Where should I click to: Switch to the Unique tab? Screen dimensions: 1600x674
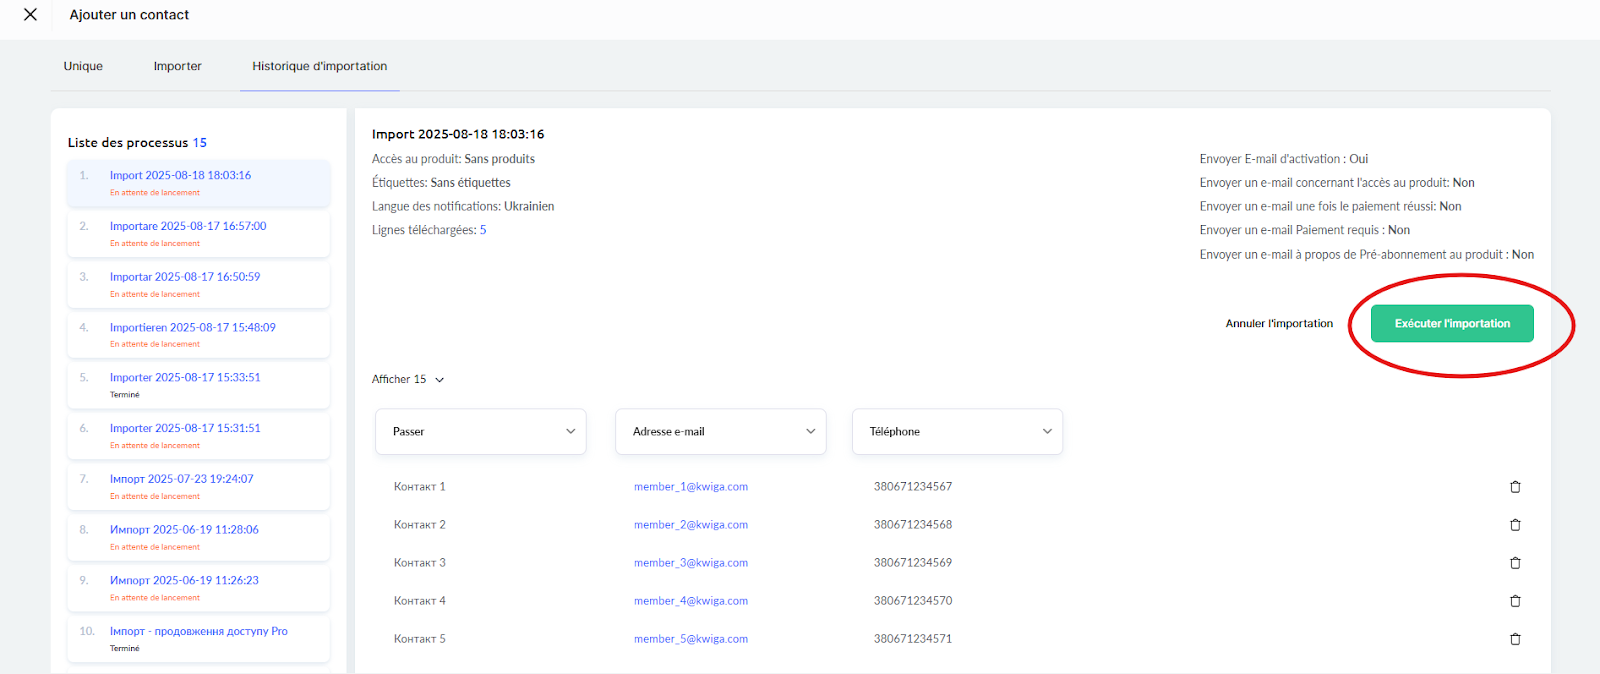83,67
